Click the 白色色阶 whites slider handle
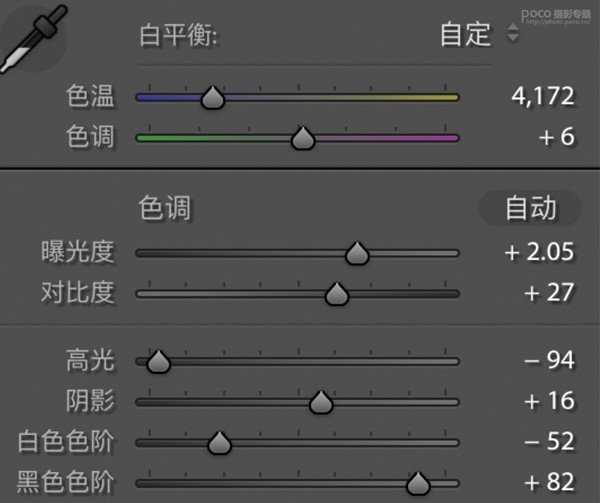This screenshot has width=600, height=503. click(x=219, y=443)
